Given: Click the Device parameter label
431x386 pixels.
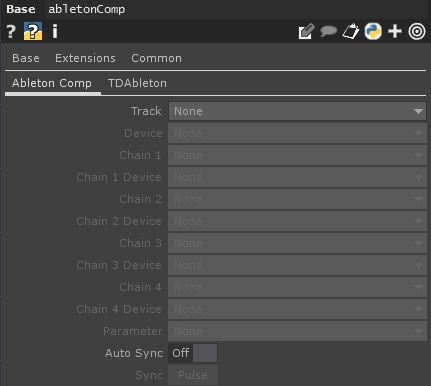Looking at the screenshot, I should click(x=143, y=133).
